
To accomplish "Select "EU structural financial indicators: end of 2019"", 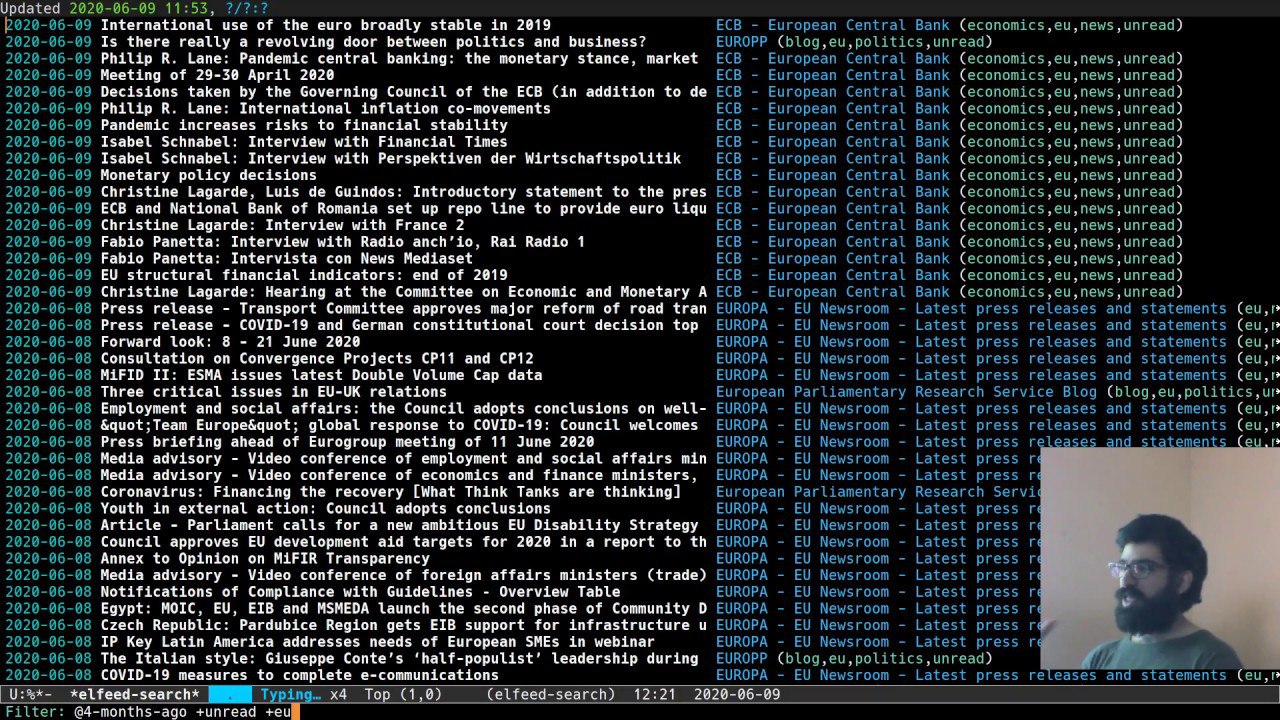I will tap(304, 275).
